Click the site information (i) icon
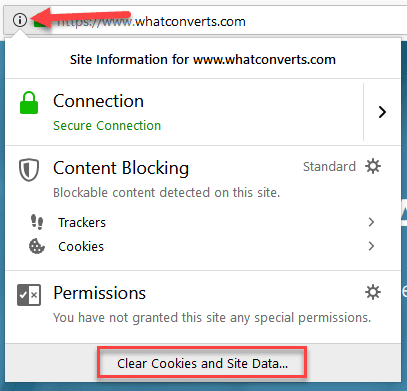 (x=20, y=20)
